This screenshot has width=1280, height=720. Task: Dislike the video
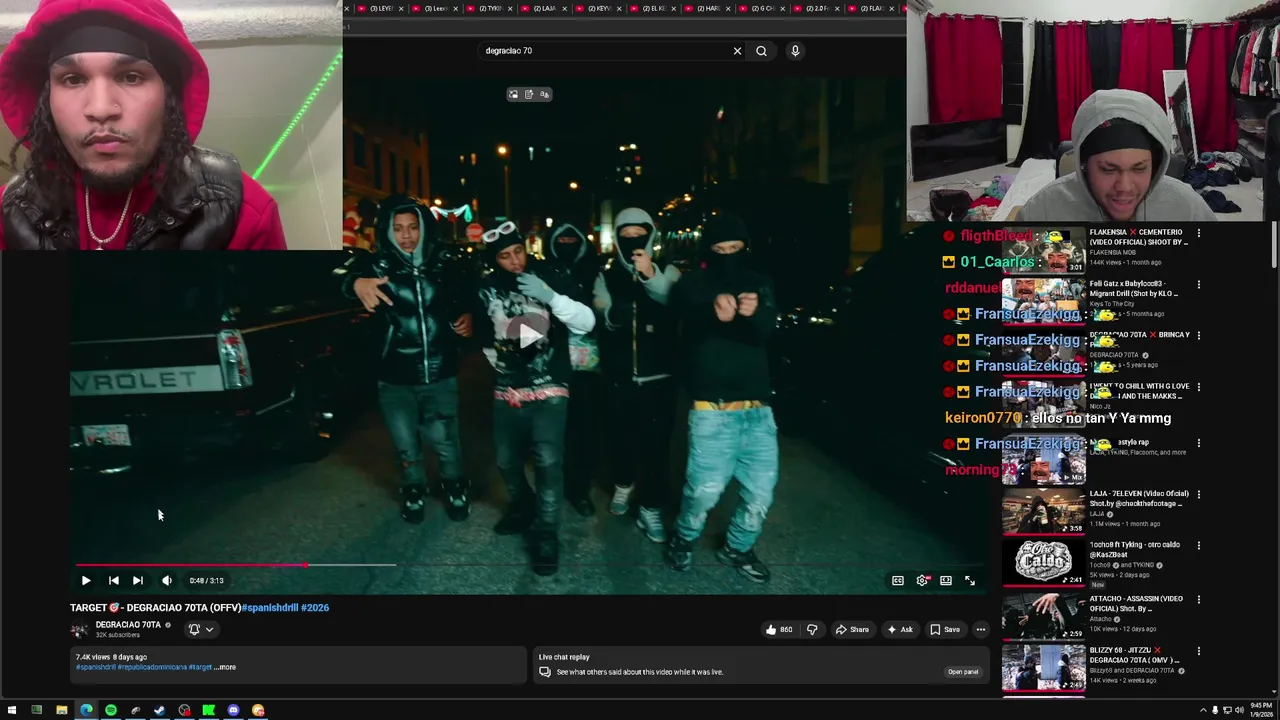[x=812, y=629]
